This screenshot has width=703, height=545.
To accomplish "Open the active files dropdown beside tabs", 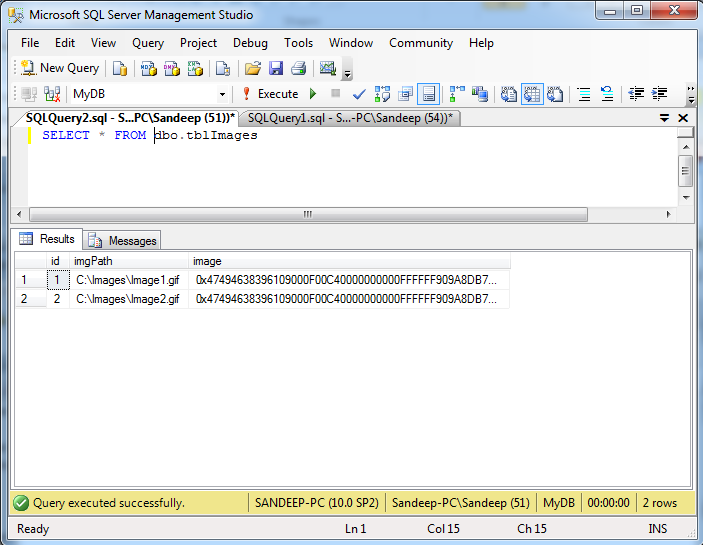I will click(x=664, y=118).
